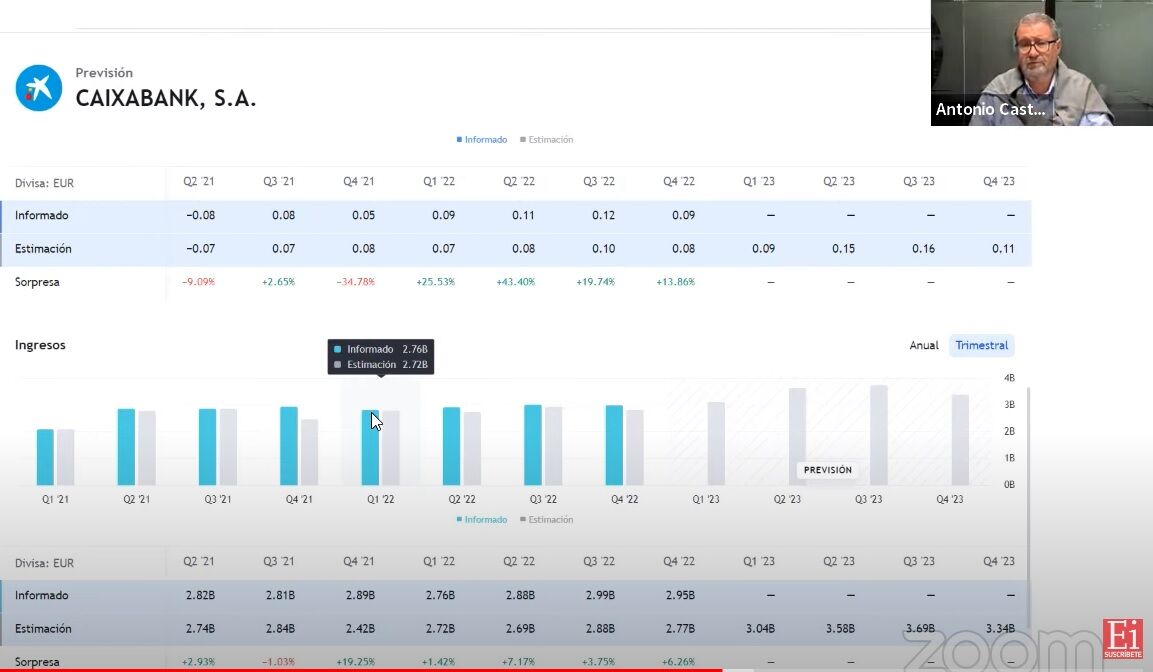Click the Sorpresa value -34.78%
Viewport: 1153px width, 672px height.
coord(355,282)
